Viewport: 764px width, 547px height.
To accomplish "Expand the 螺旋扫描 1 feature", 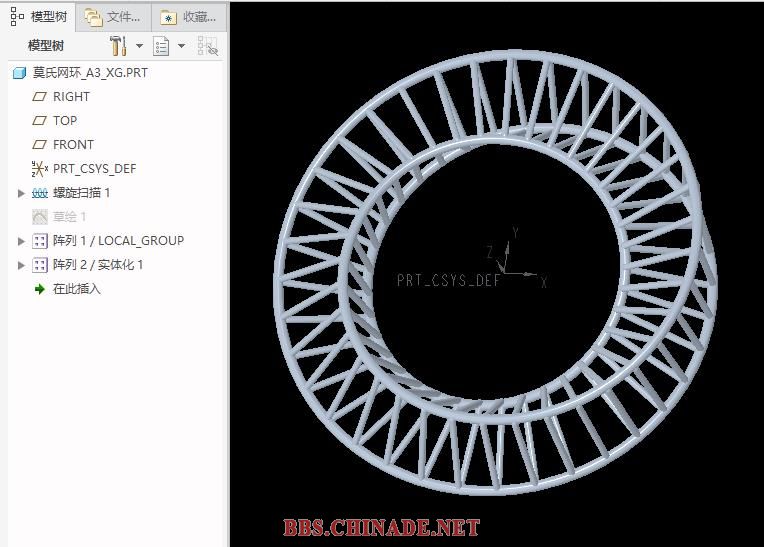I will [x=21, y=193].
